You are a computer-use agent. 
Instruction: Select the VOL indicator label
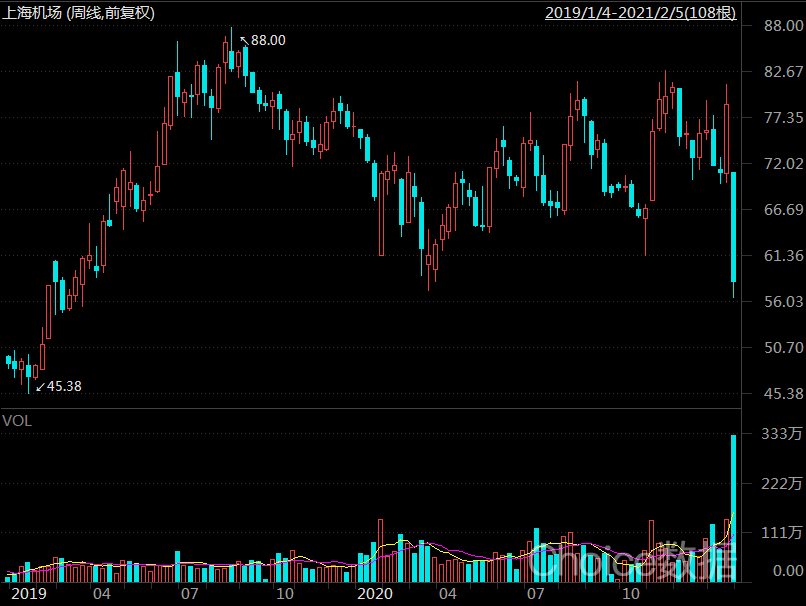coord(17,421)
